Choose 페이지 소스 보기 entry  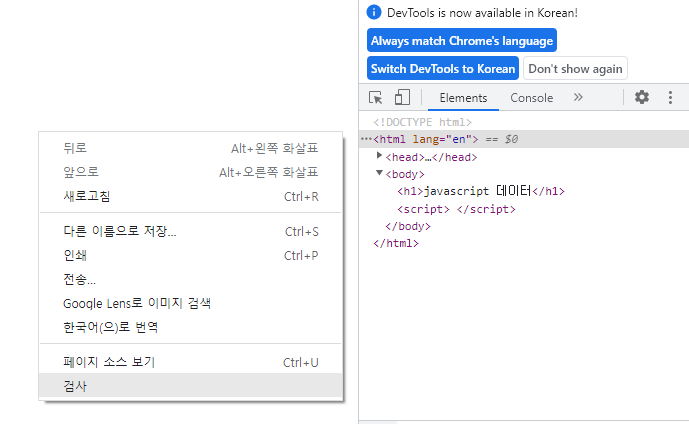pos(191,362)
